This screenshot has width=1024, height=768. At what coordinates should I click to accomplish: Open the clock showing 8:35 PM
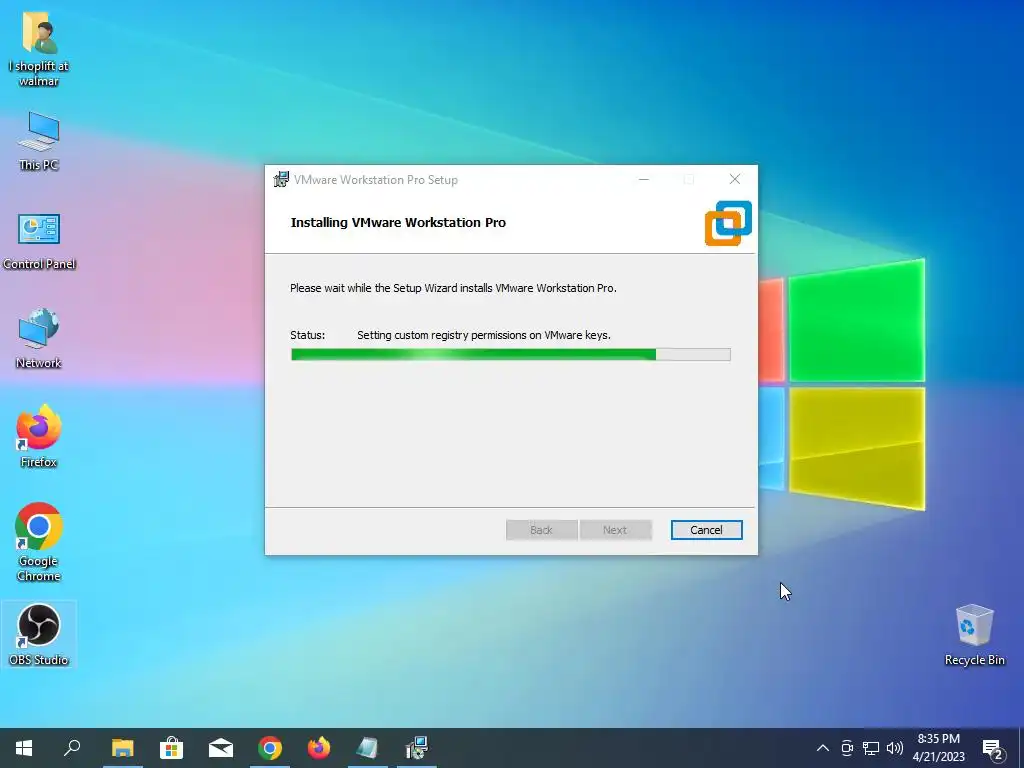(x=938, y=748)
